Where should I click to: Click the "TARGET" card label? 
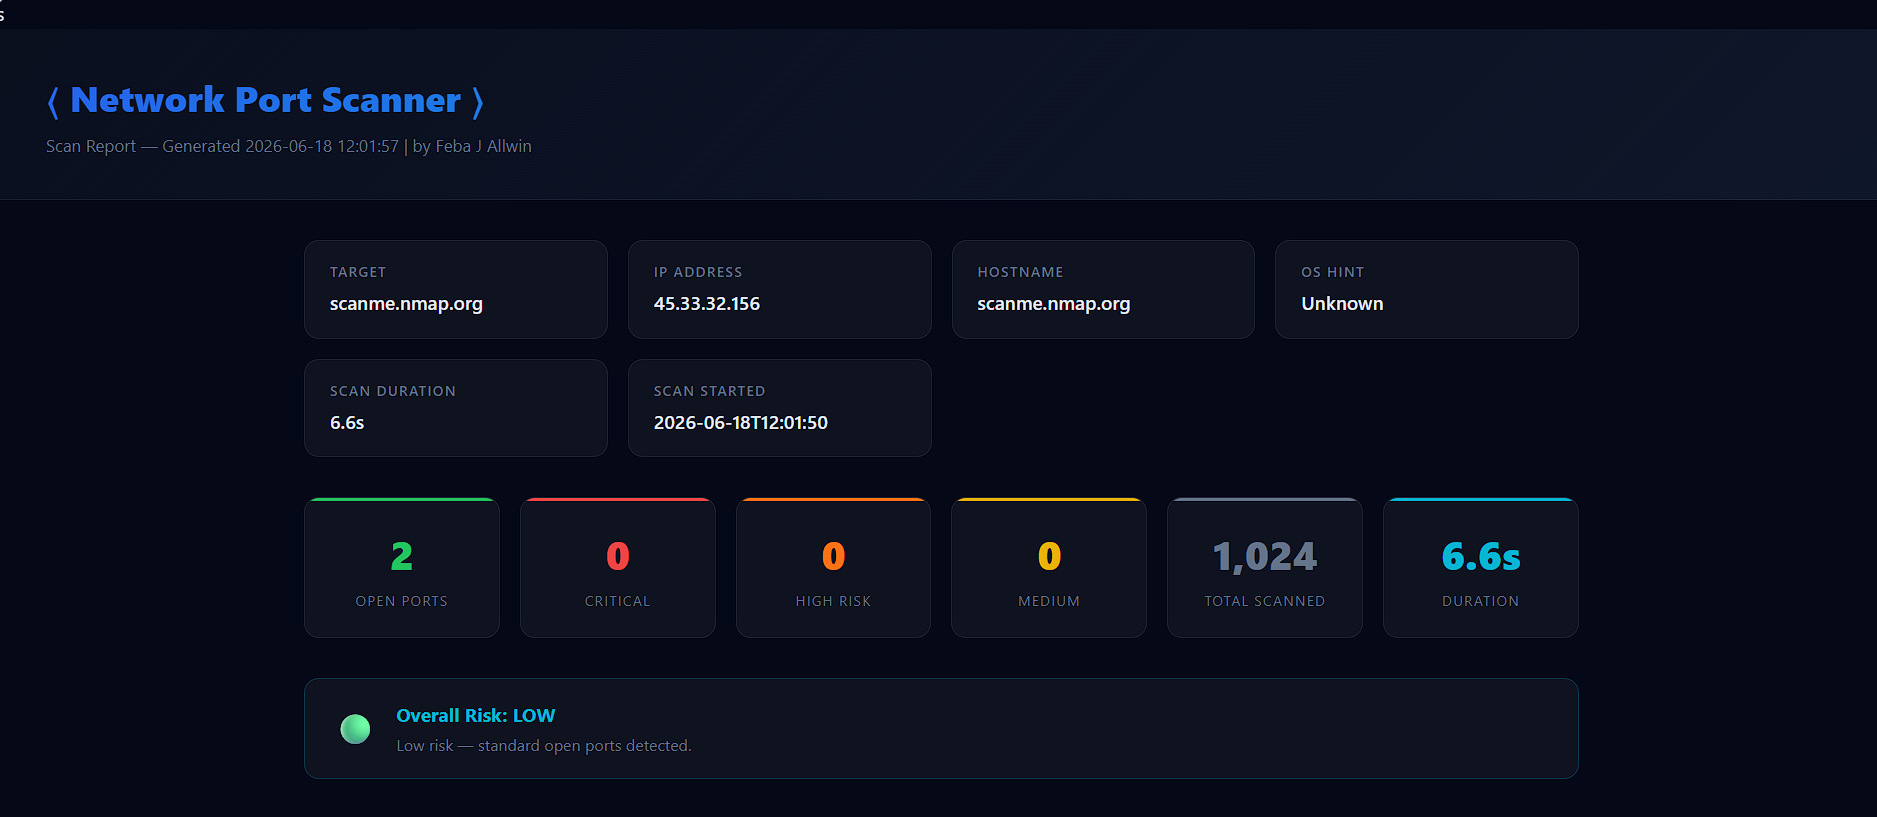tap(358, 272)
